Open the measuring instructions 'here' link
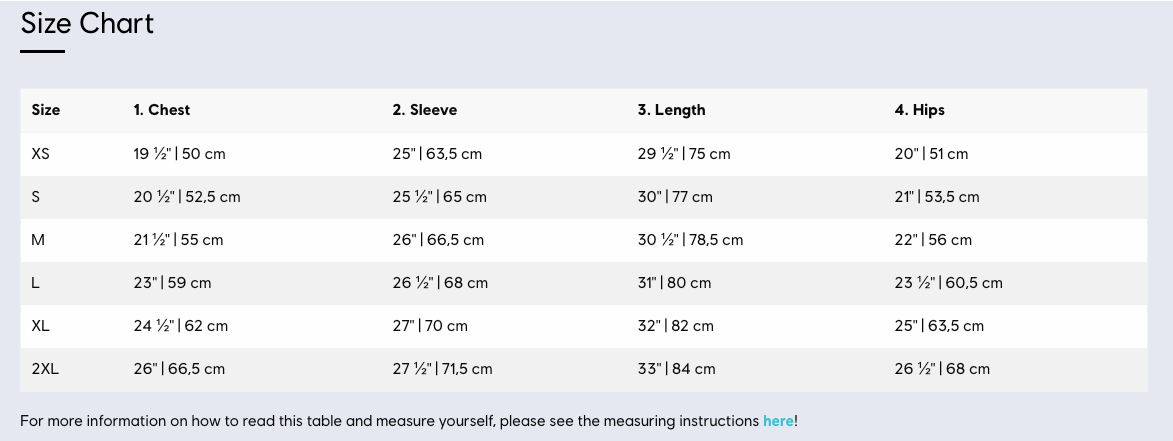The width and height of the screenshot is (1173, 441). pos(778,421)
